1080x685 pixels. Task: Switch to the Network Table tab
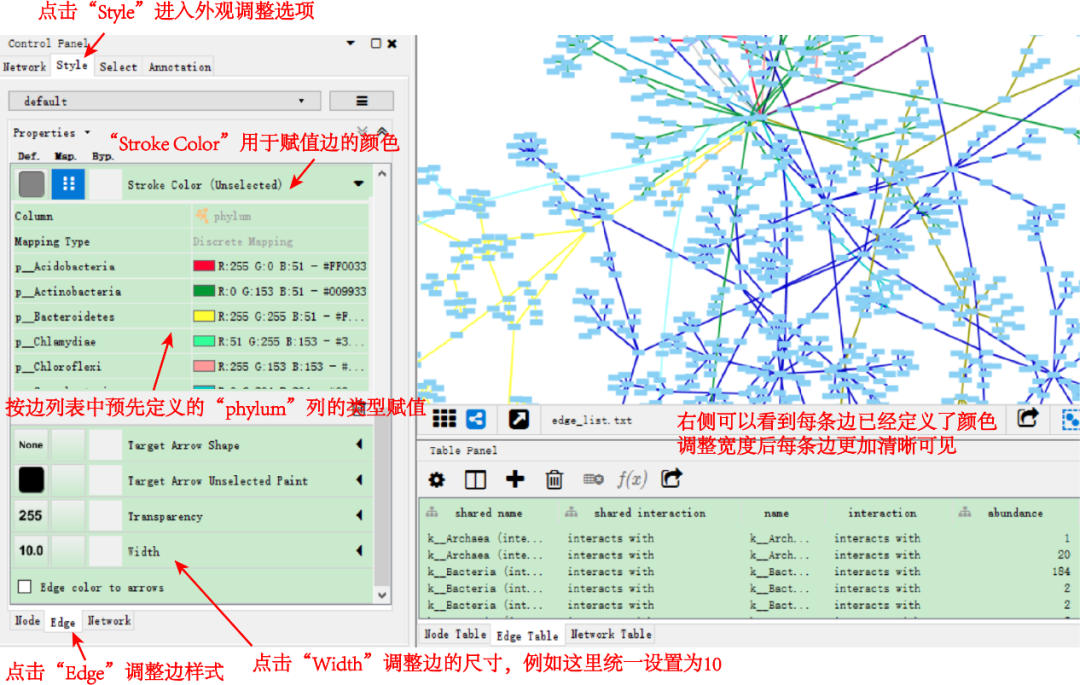click(611, 634)
